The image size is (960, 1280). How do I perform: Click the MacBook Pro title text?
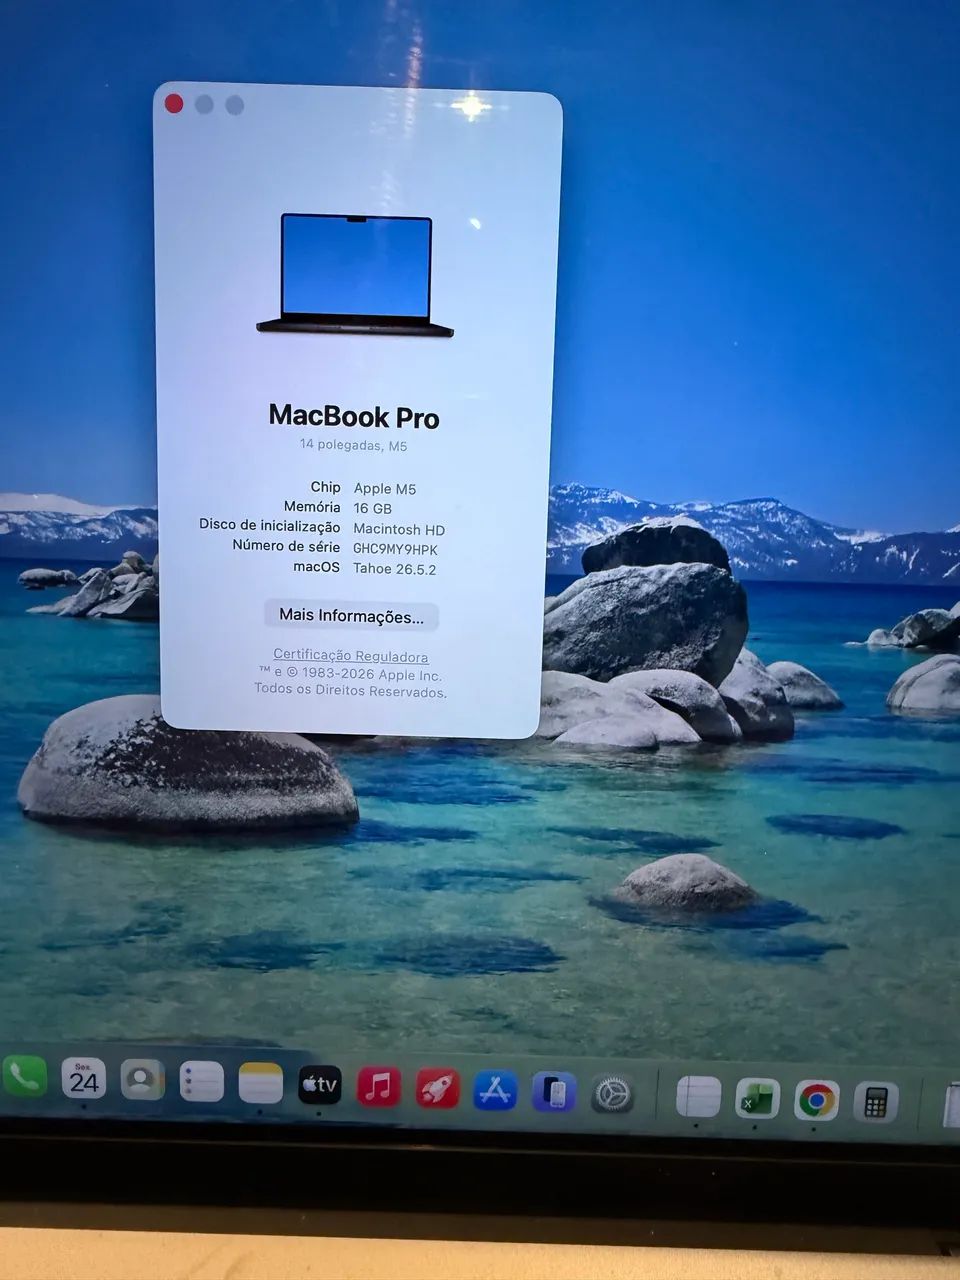pos(354,416)
